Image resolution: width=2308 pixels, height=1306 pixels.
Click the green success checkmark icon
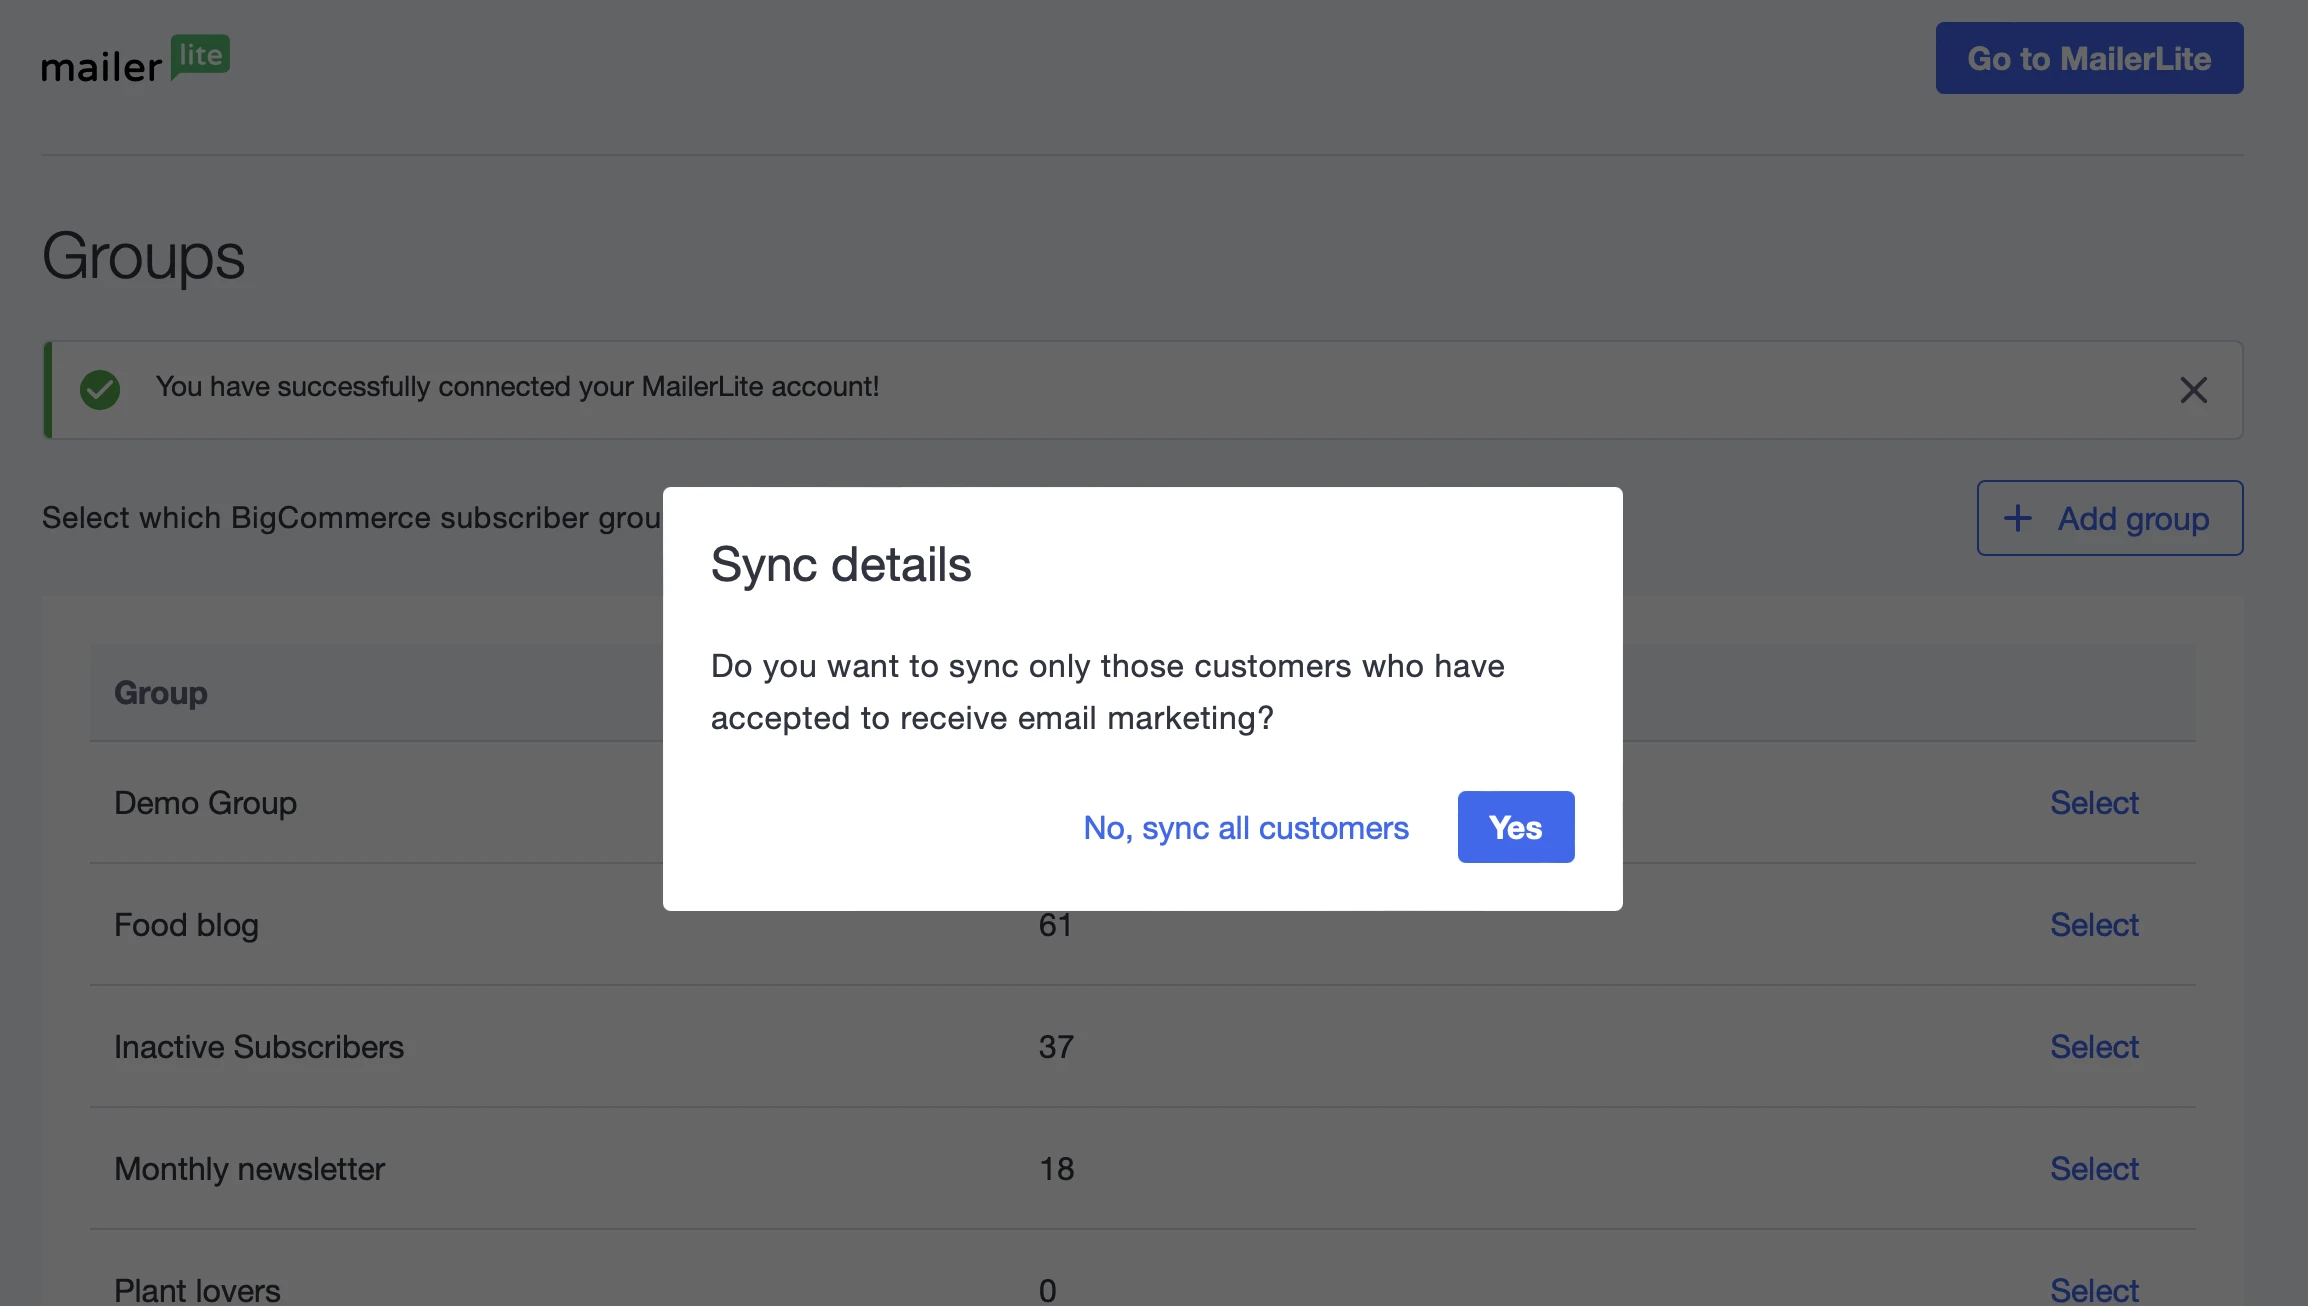pos(100,390)
